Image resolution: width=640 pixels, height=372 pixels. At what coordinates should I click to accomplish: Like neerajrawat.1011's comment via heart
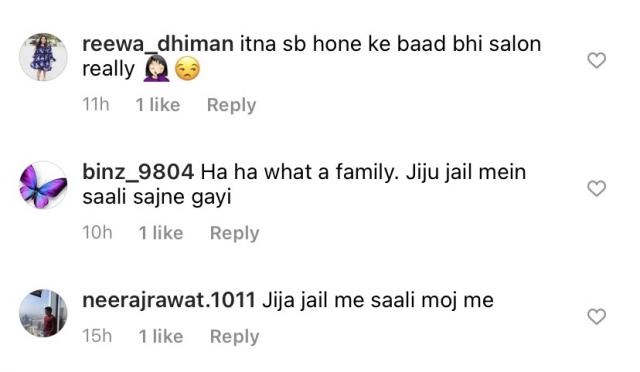point(596,316)
